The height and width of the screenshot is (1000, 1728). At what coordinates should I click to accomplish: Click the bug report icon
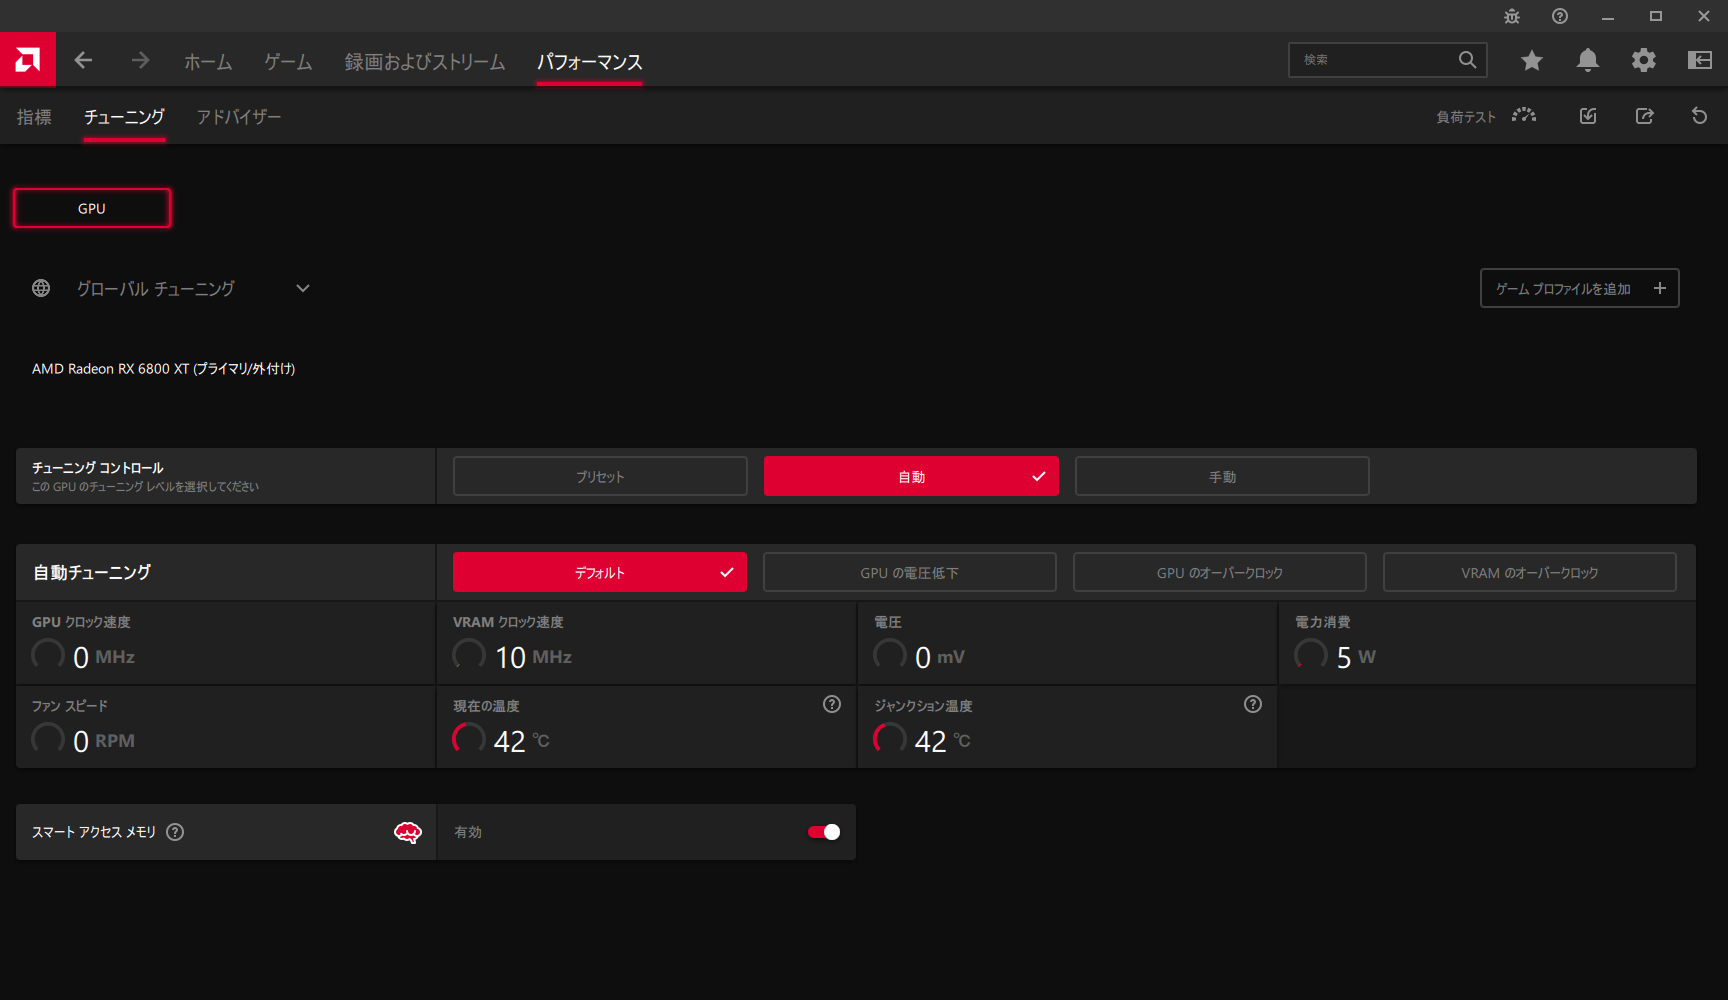tap(1512, 16)
